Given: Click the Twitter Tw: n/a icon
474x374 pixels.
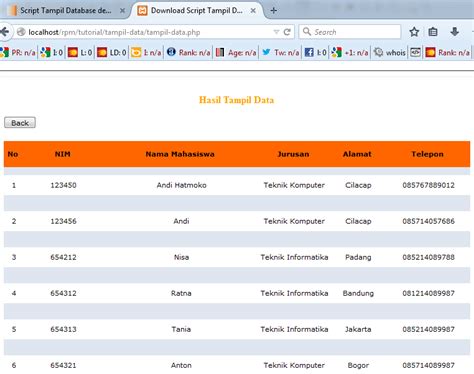Looking at the screenshot, I should (x=266, y=52).
